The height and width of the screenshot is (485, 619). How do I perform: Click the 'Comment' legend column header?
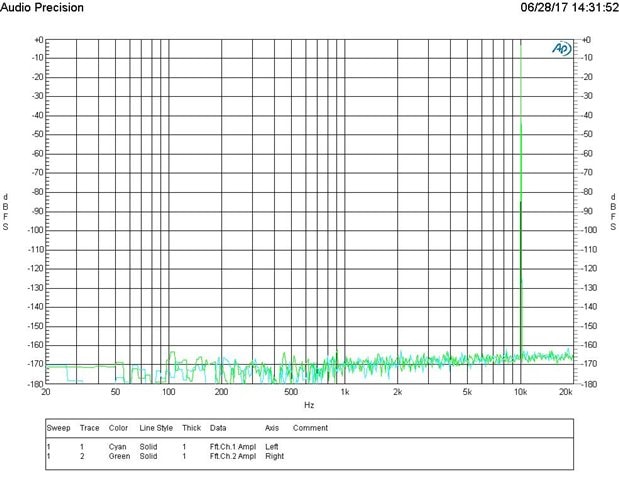pyautogui.click(x=310, y=428)
